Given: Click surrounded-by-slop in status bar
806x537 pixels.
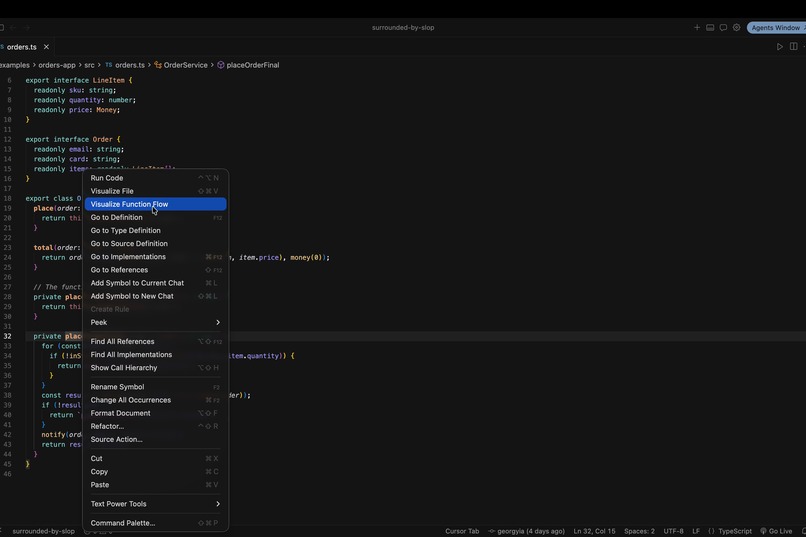Looking at the screenshot, I should pos(44,531).
